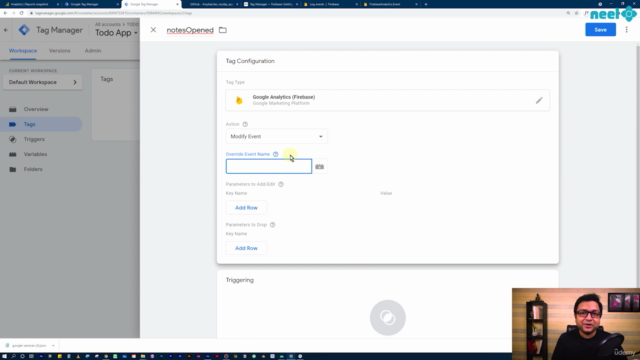Open the three-dot more options menu
The width and height of the screenshot is (640, 360).
[627, 30]
